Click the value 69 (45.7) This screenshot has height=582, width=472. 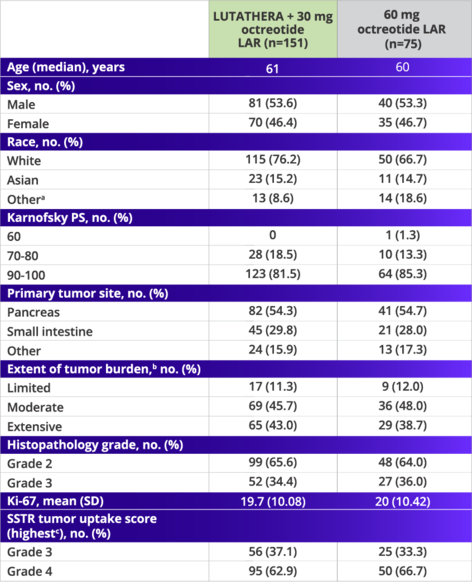click(x=273, y=406)
